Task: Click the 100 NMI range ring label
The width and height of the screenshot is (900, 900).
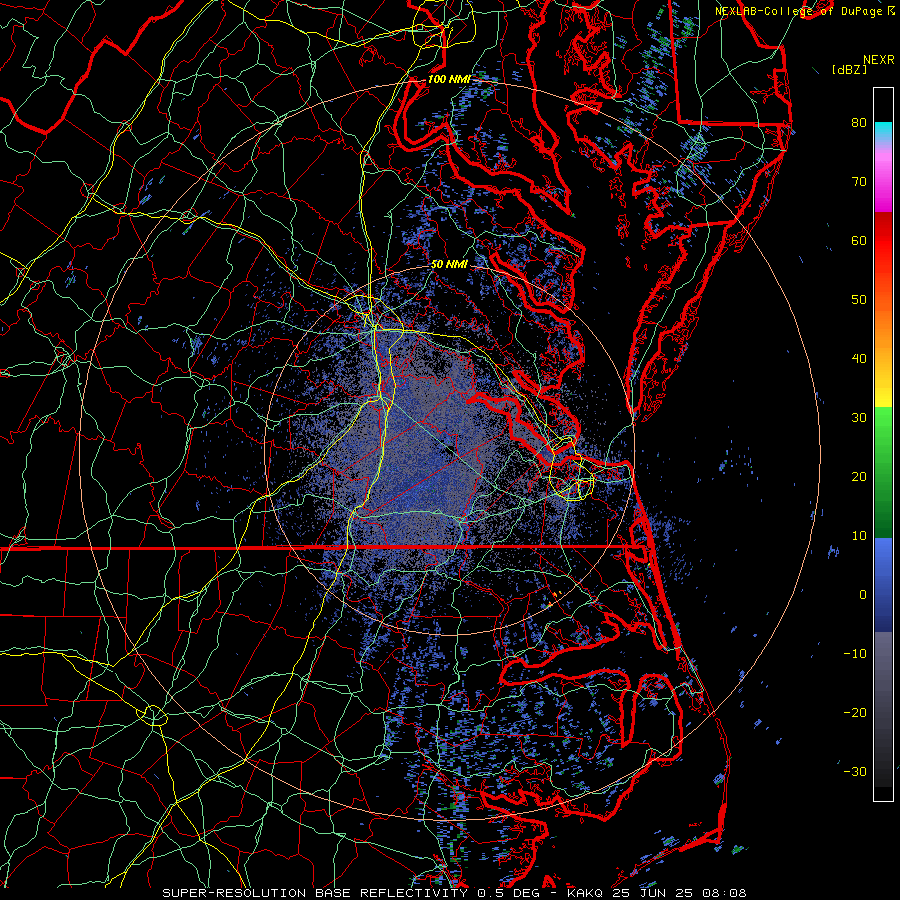Action: (x=448, y=79)
